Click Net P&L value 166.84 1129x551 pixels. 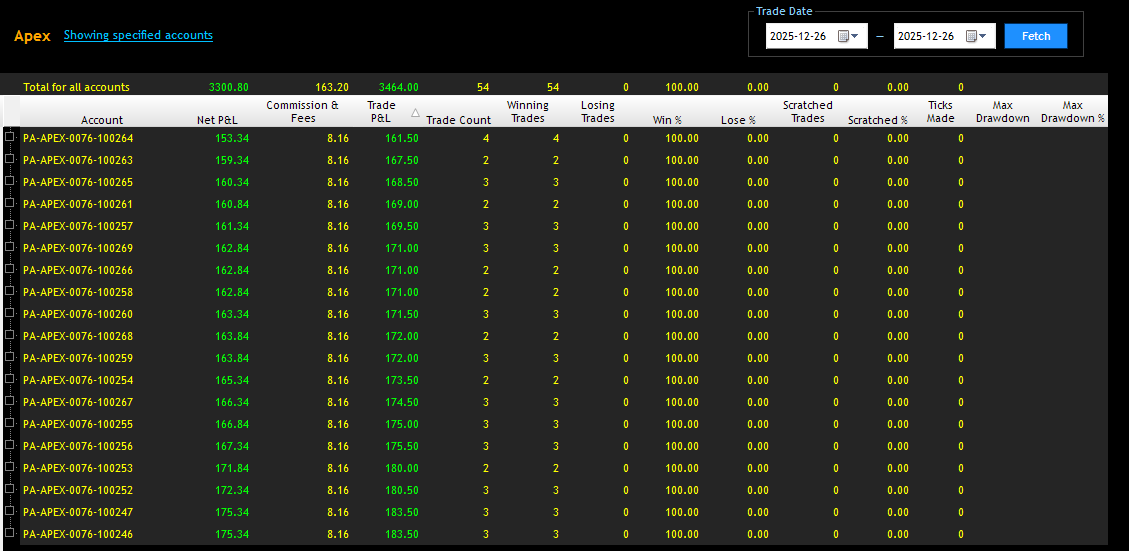pyautogui.click(x=232, y=424)
